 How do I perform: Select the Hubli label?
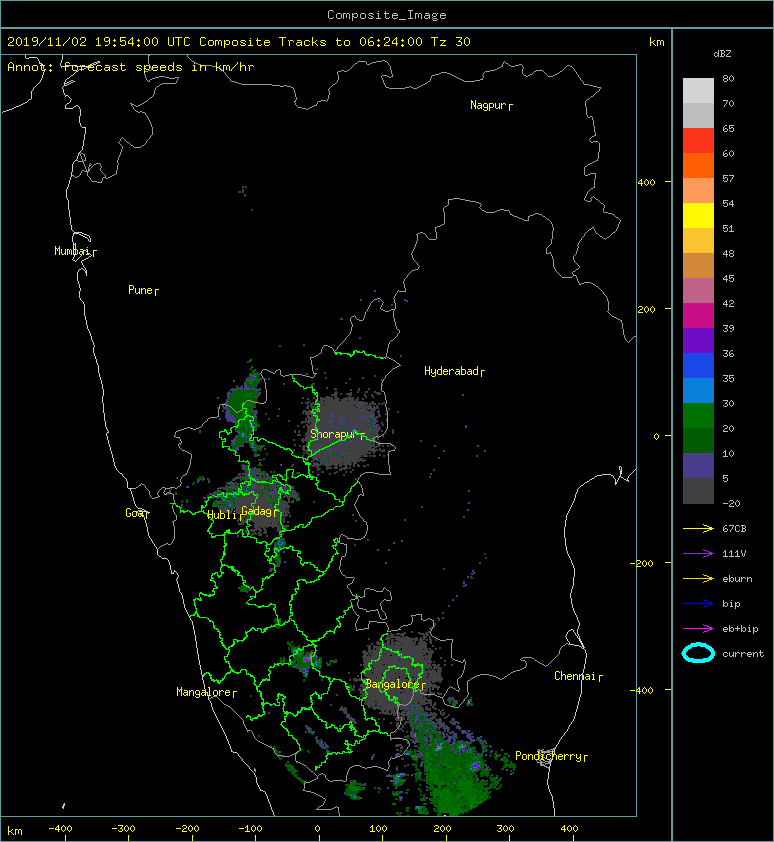click(222, 515)
